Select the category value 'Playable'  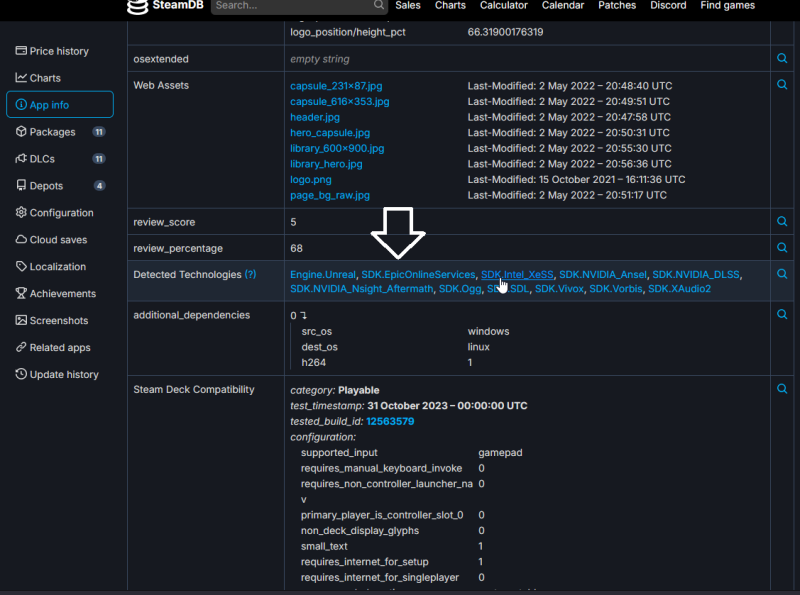[x=359, y=390]
